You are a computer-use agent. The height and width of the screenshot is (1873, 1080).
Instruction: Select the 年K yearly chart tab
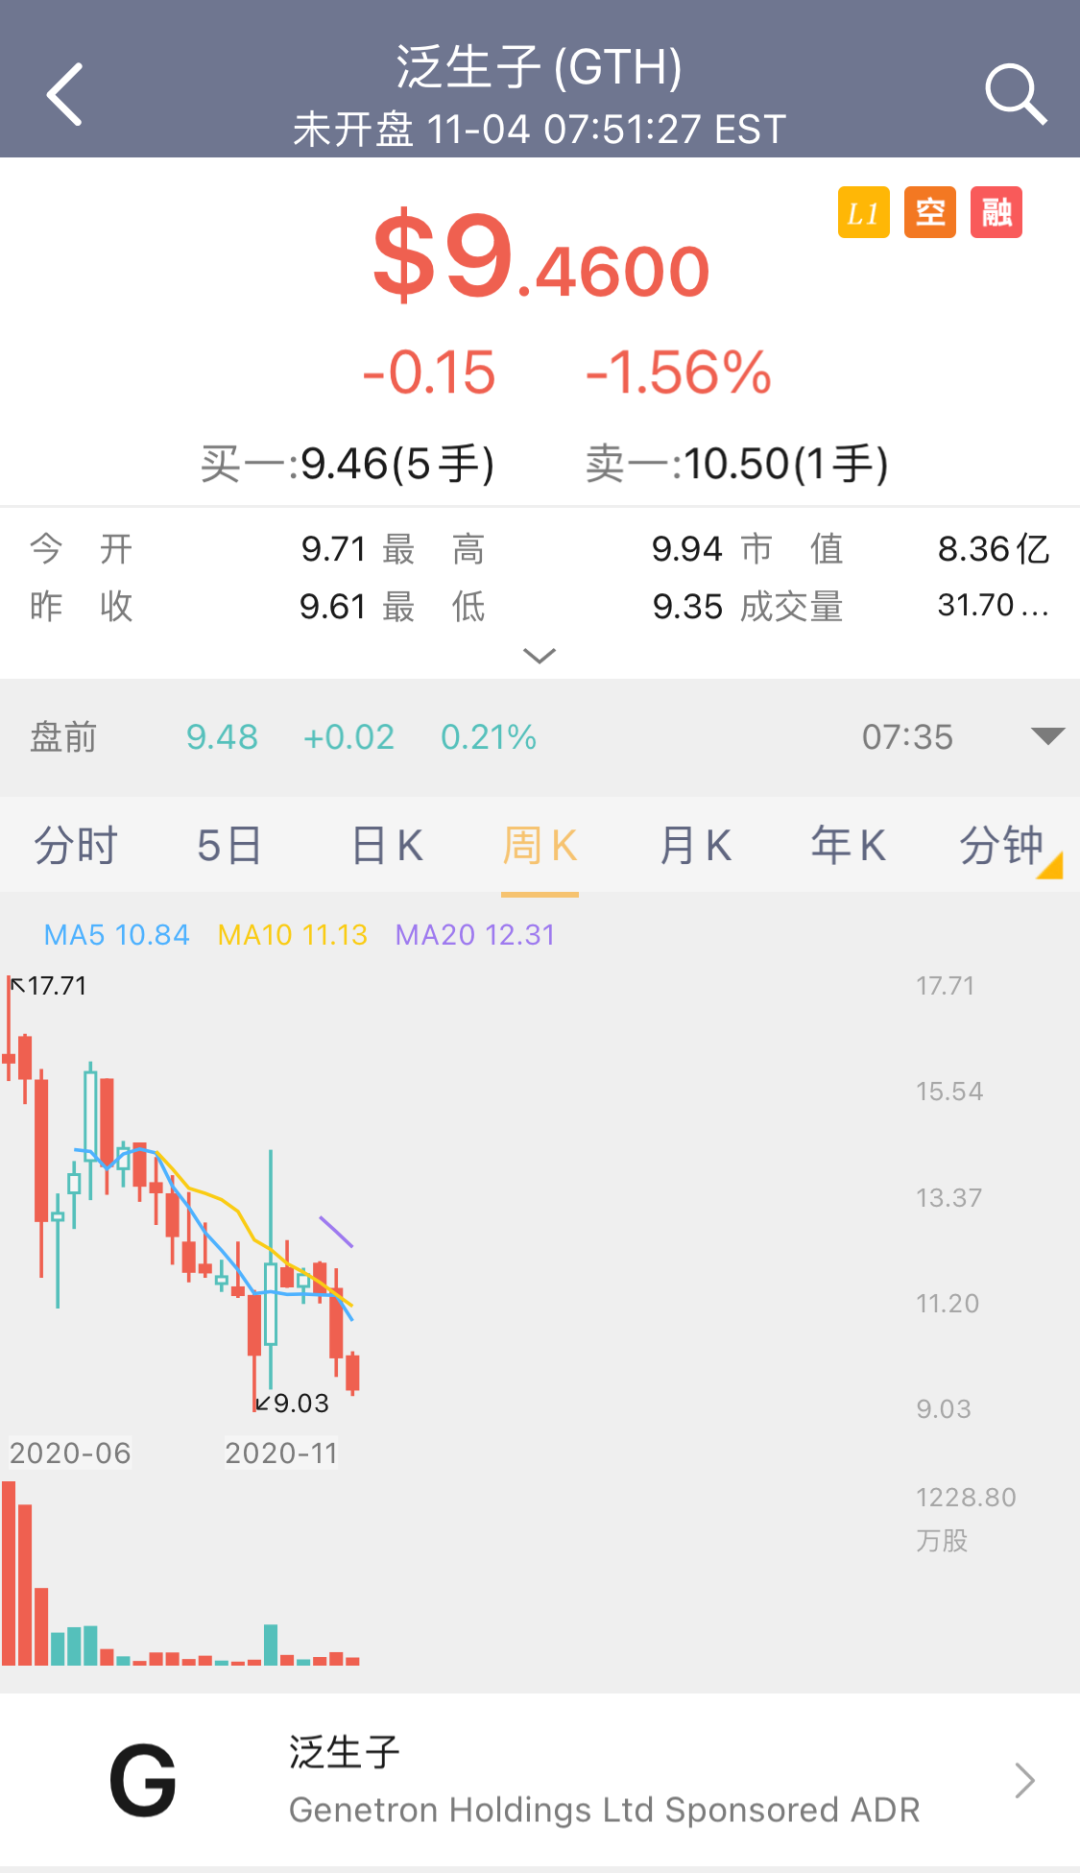848,845
